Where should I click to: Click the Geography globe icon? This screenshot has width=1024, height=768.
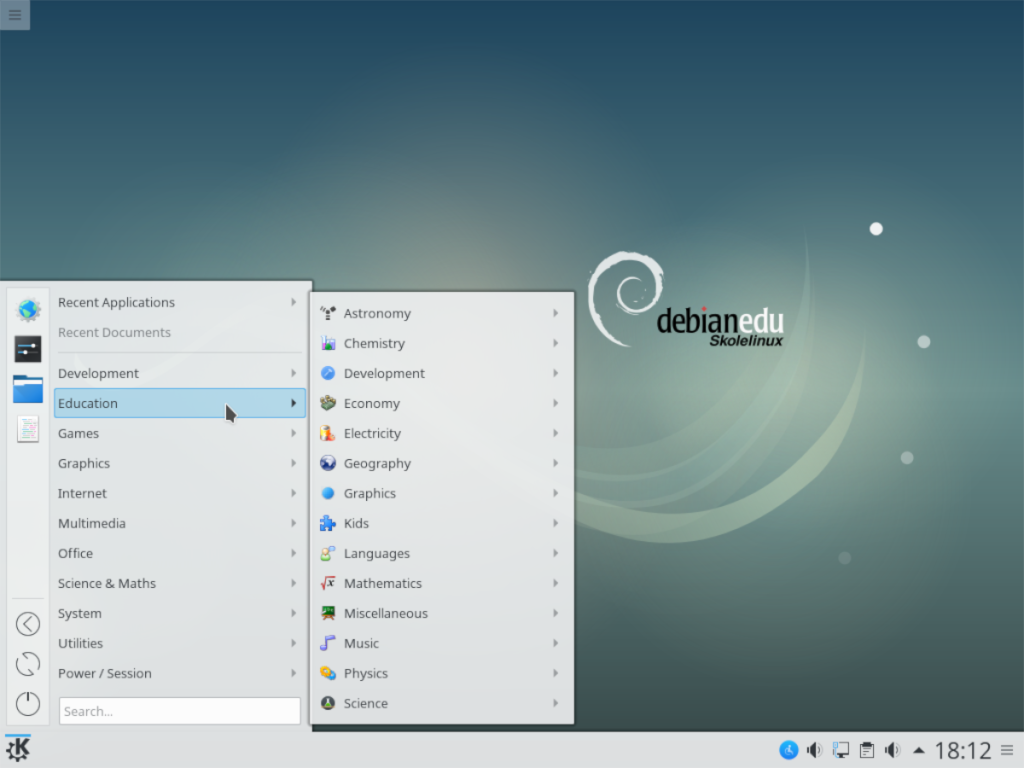tap(328, 463)
